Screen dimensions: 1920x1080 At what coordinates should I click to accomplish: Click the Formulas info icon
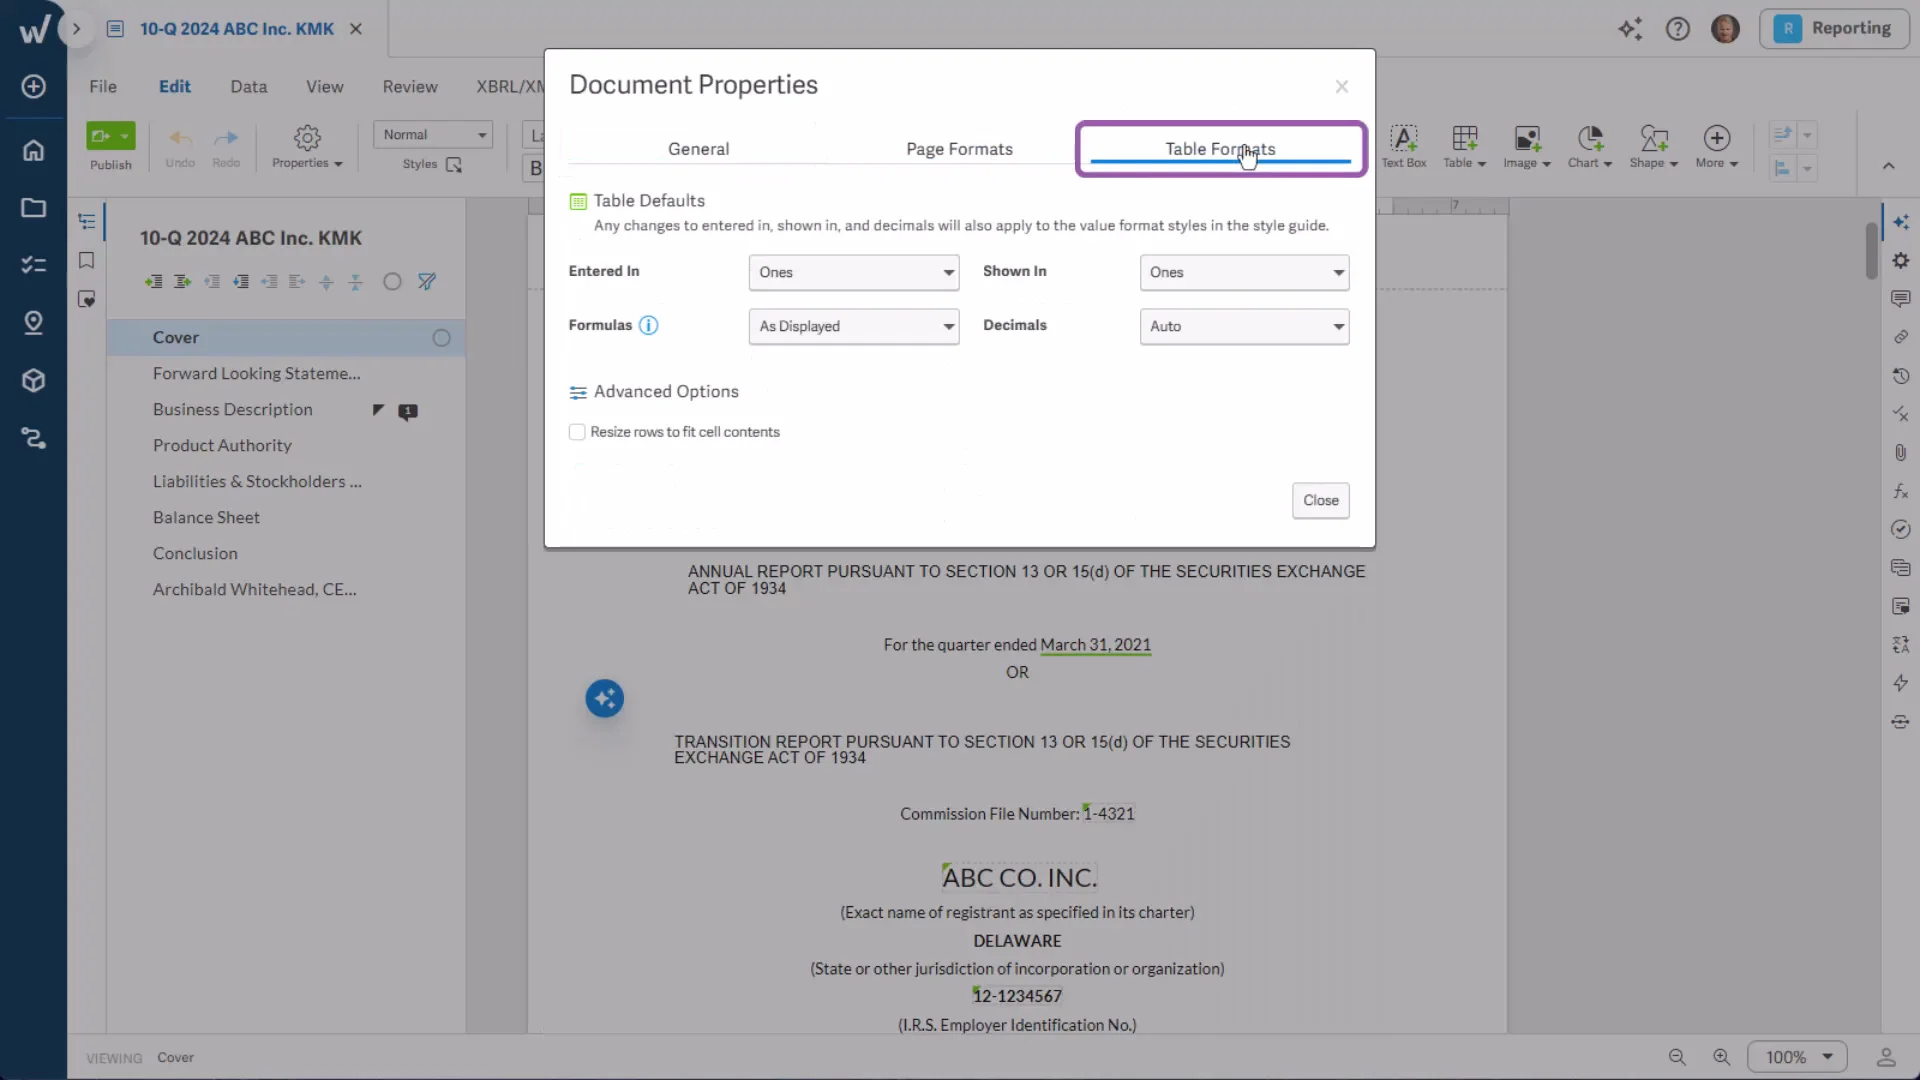tap(648, 326)
